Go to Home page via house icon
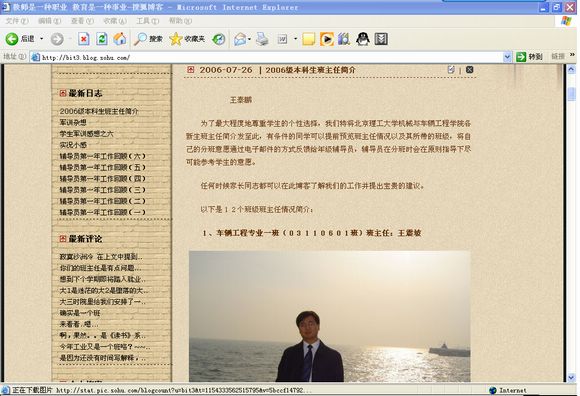The height and width of the screenshot is (396, 580). click(119, 38)
